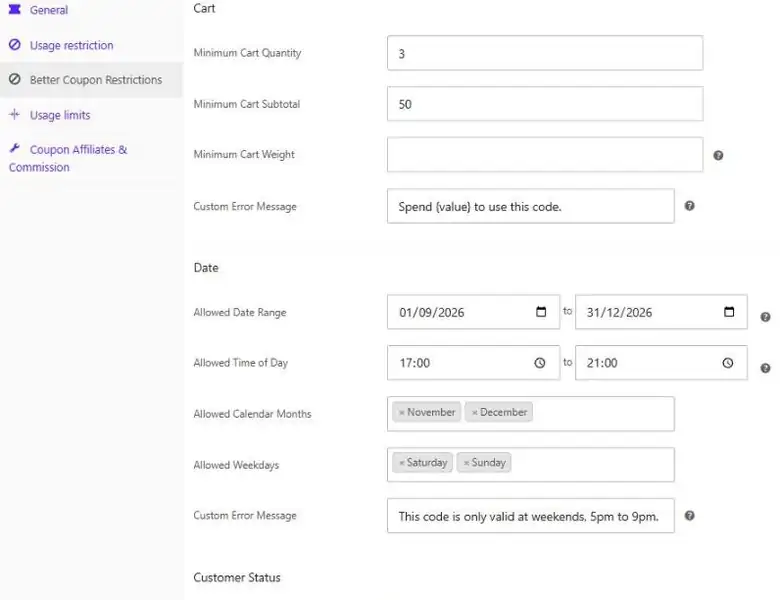This screenshot has width=780, height=600.
Task: Open Coupon Affiliates & Commission tab
Action: point(68,158)
